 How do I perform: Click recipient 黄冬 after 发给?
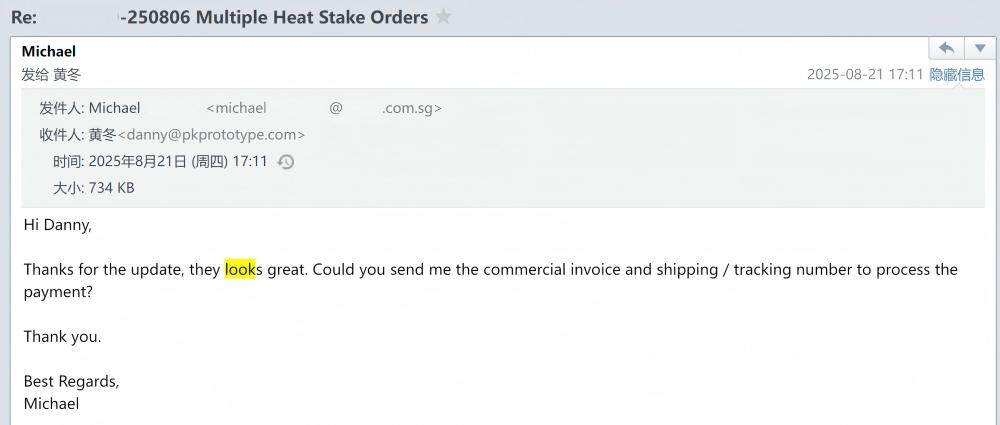pyautogui.click(x=67, y=75)
